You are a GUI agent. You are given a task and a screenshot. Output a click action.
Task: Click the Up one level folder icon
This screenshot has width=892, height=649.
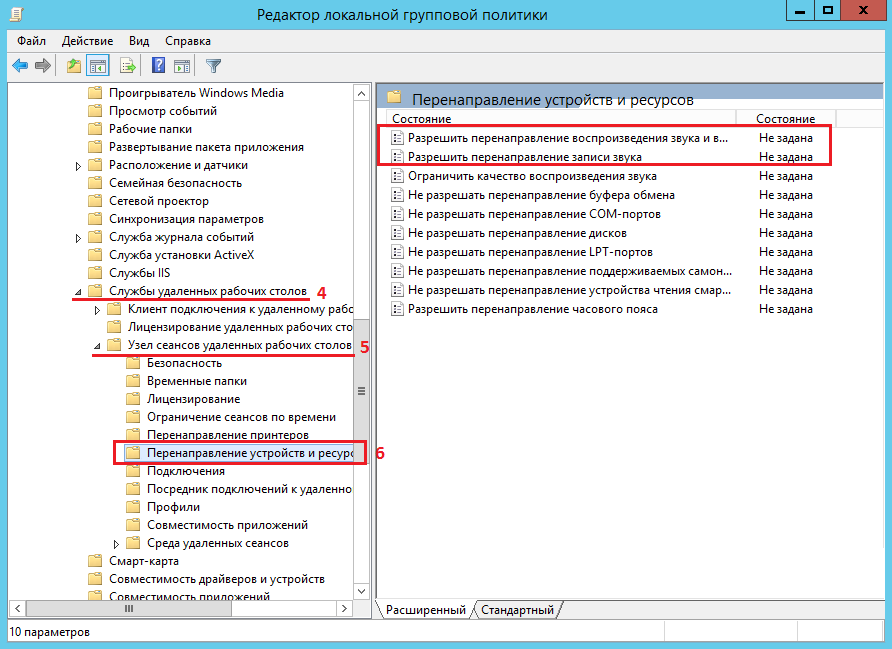[x=73, y=66]
